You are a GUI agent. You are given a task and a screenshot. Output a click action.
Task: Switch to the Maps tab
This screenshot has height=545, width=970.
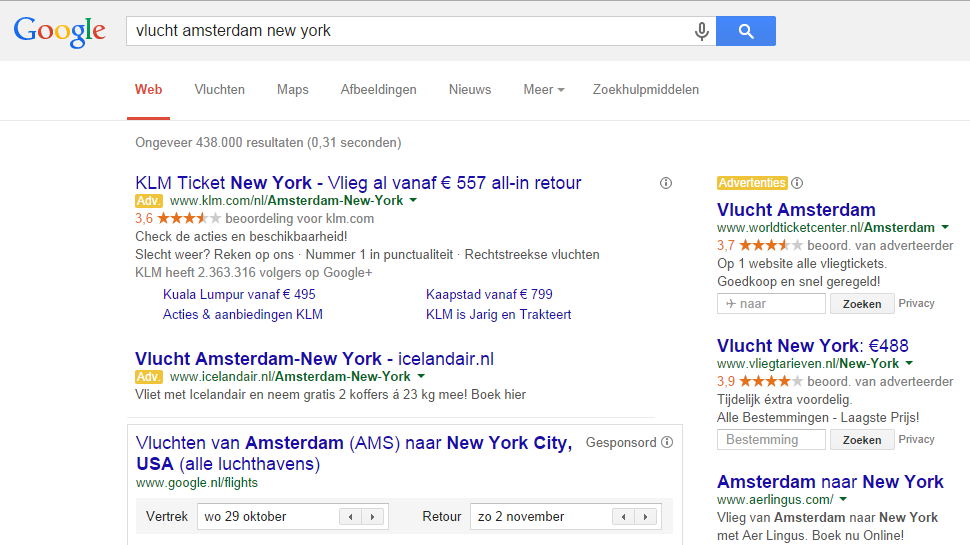pyautogui.click(x=293, y=90)
